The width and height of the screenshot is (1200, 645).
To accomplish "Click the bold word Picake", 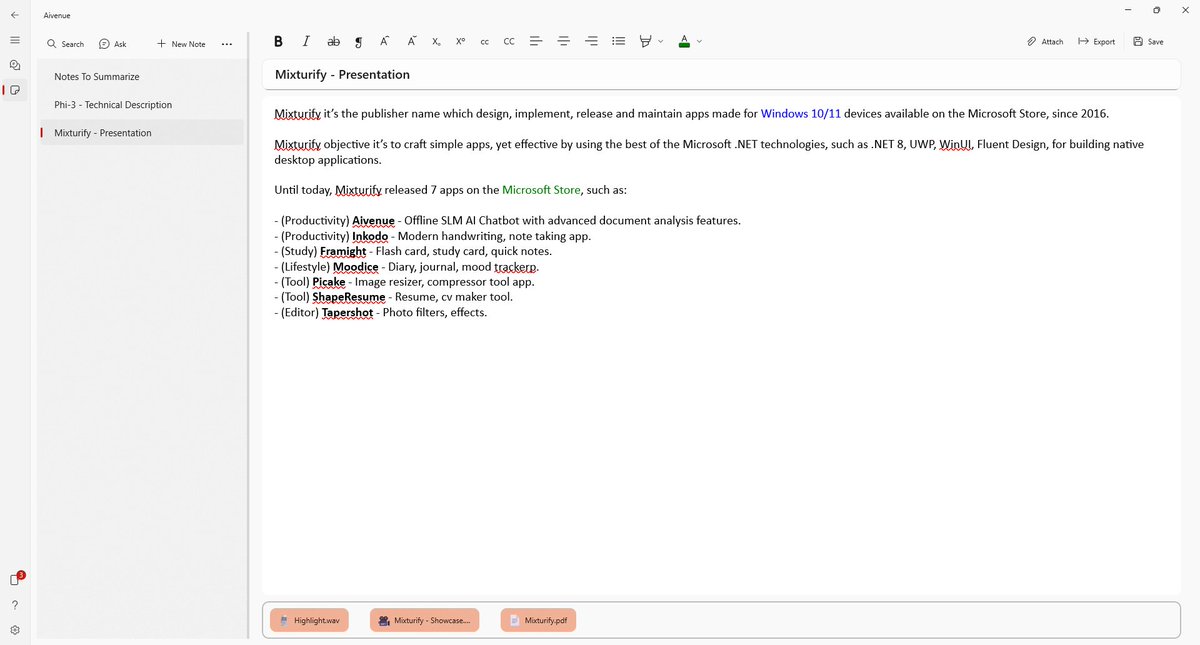I will [329, 282].
